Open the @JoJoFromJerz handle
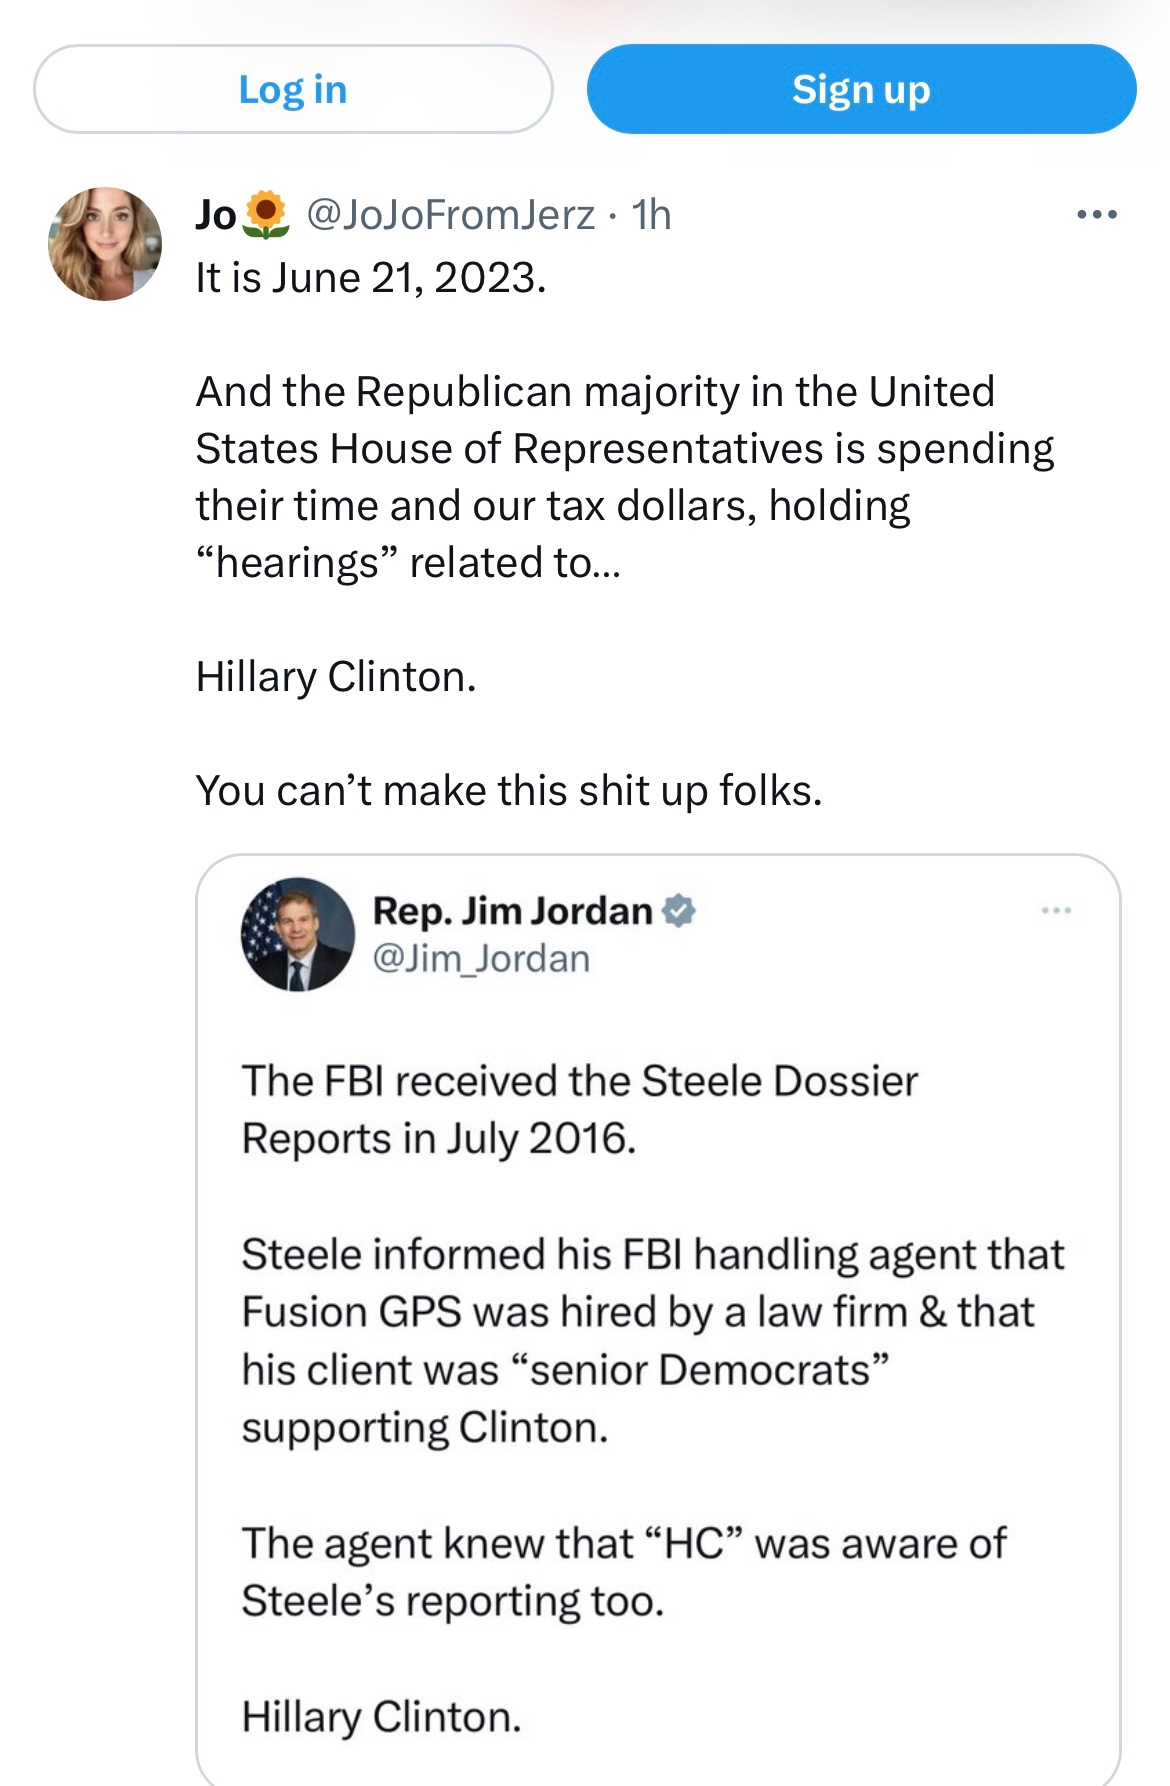The height and width of the screenshot is (1786, 1170). pos(450,215)
